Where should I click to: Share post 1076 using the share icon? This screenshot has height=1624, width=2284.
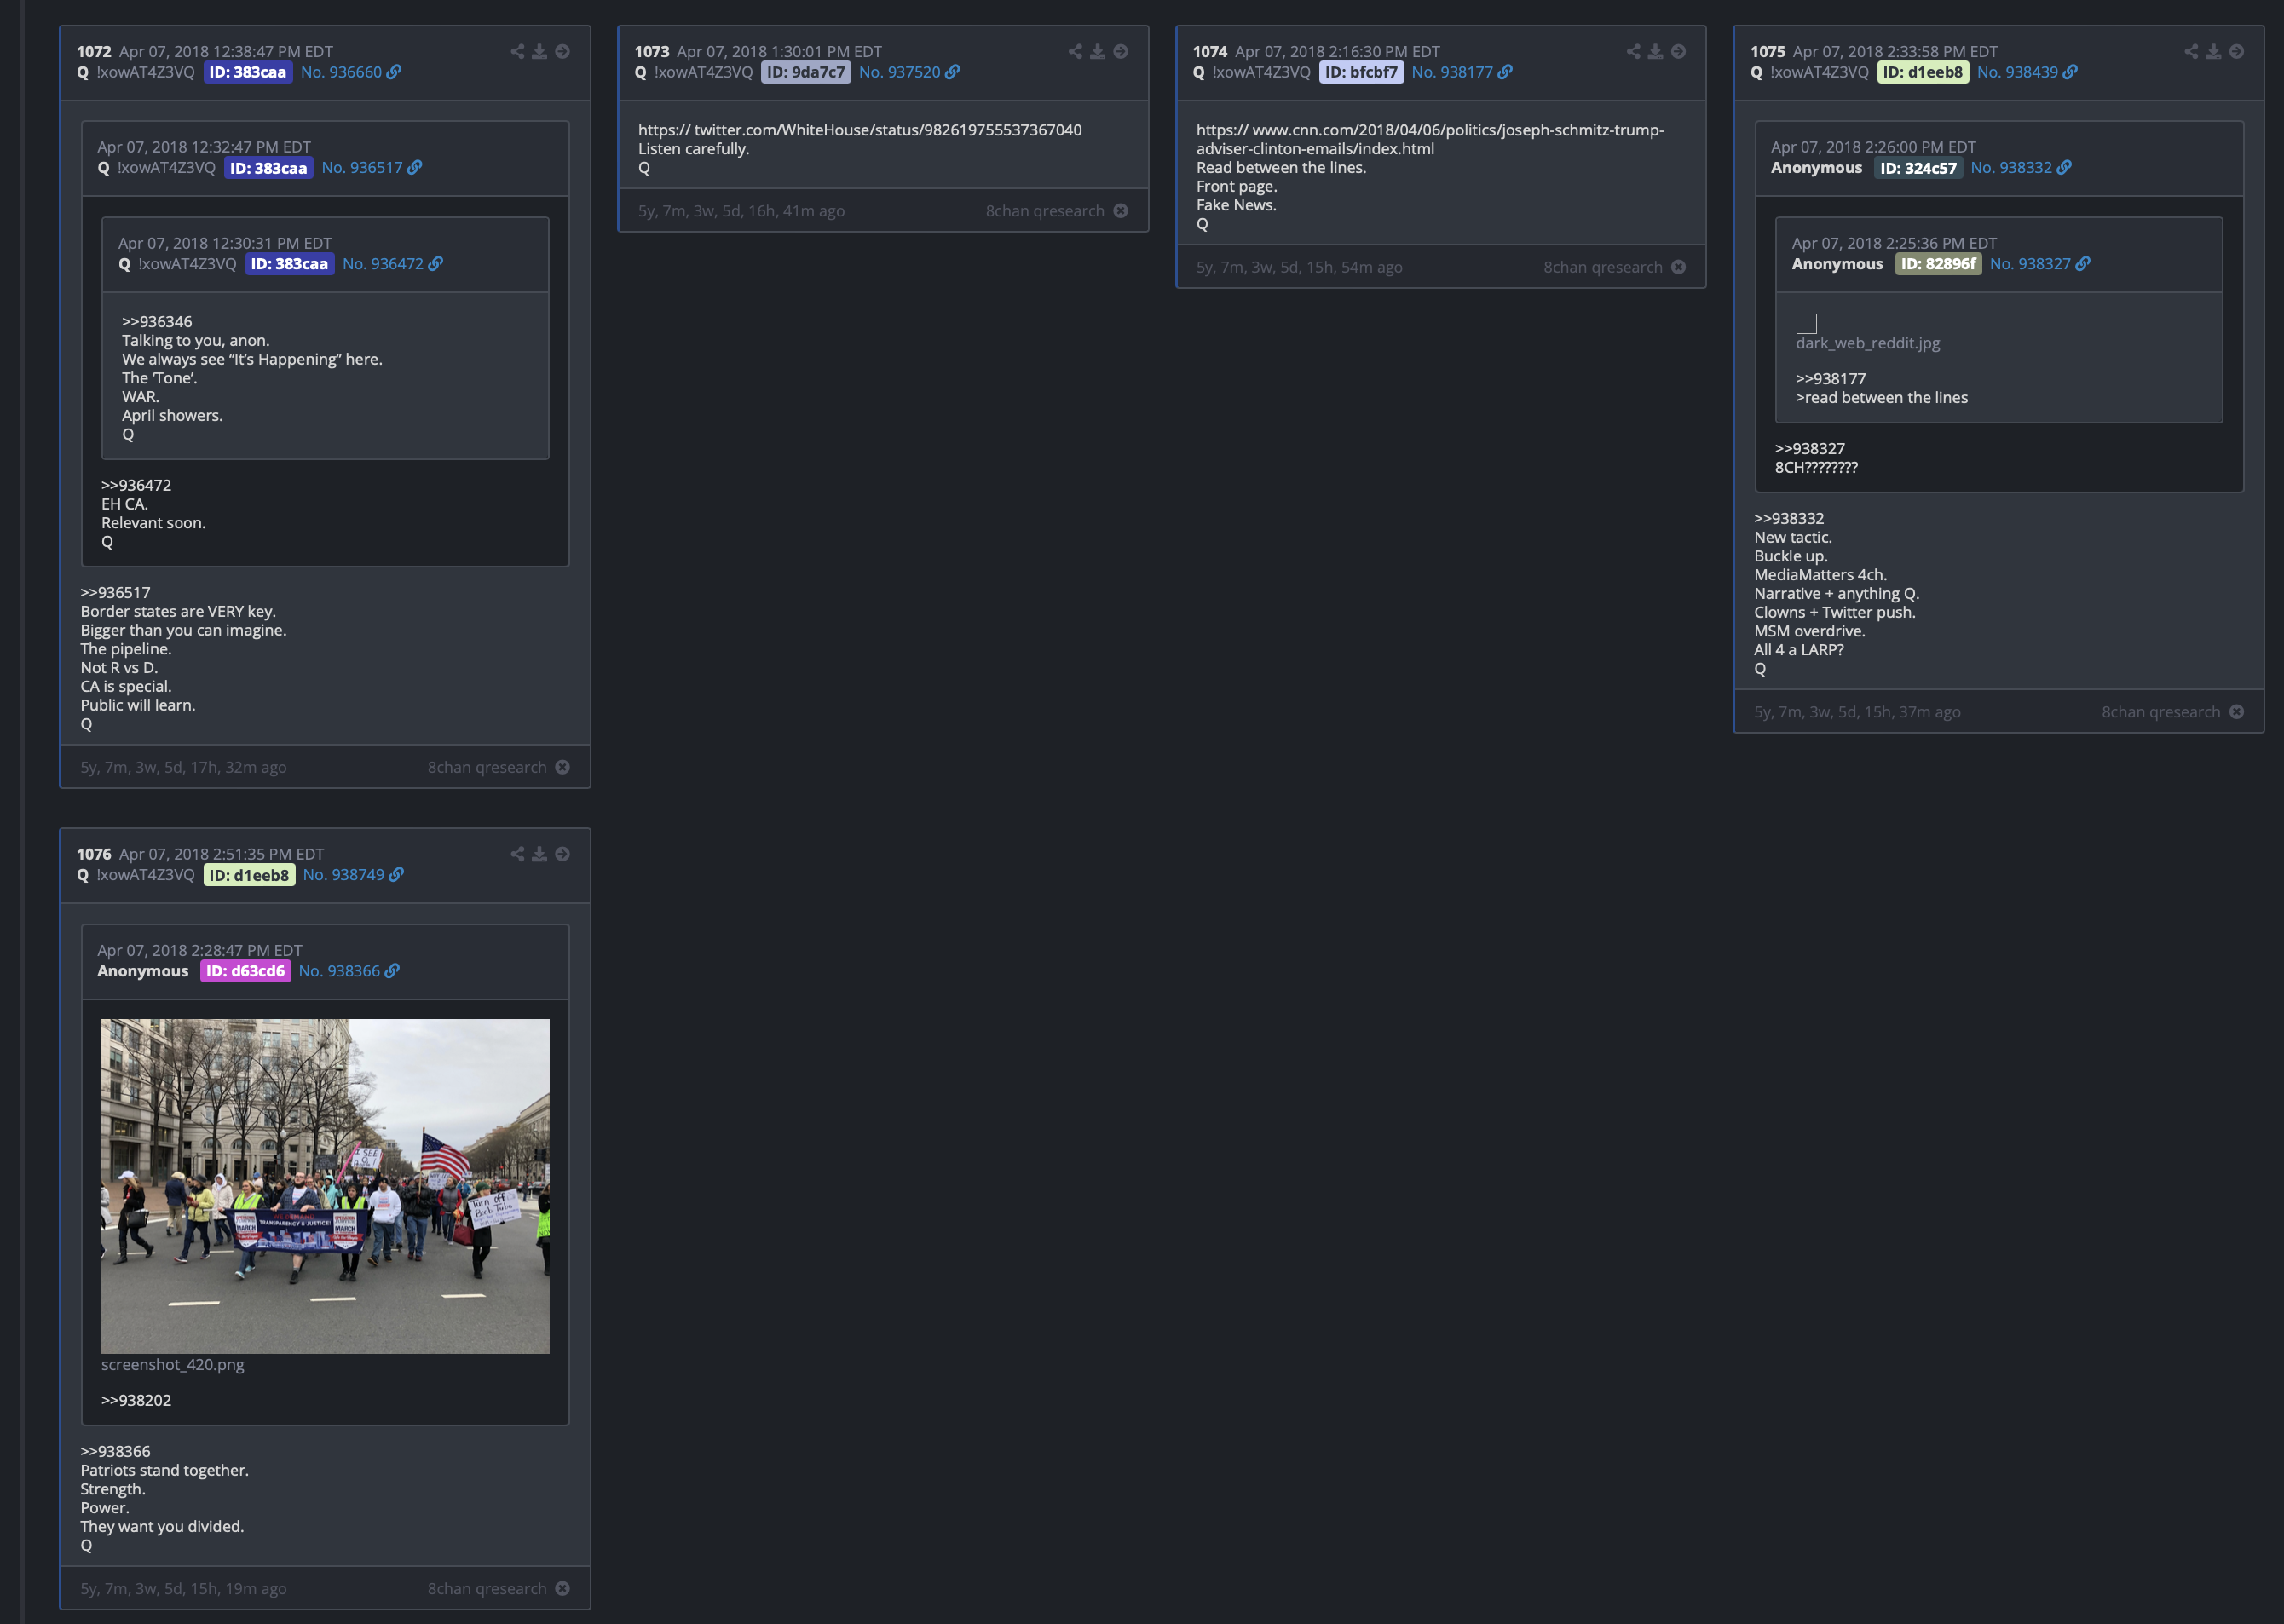[x=517, y=854]
